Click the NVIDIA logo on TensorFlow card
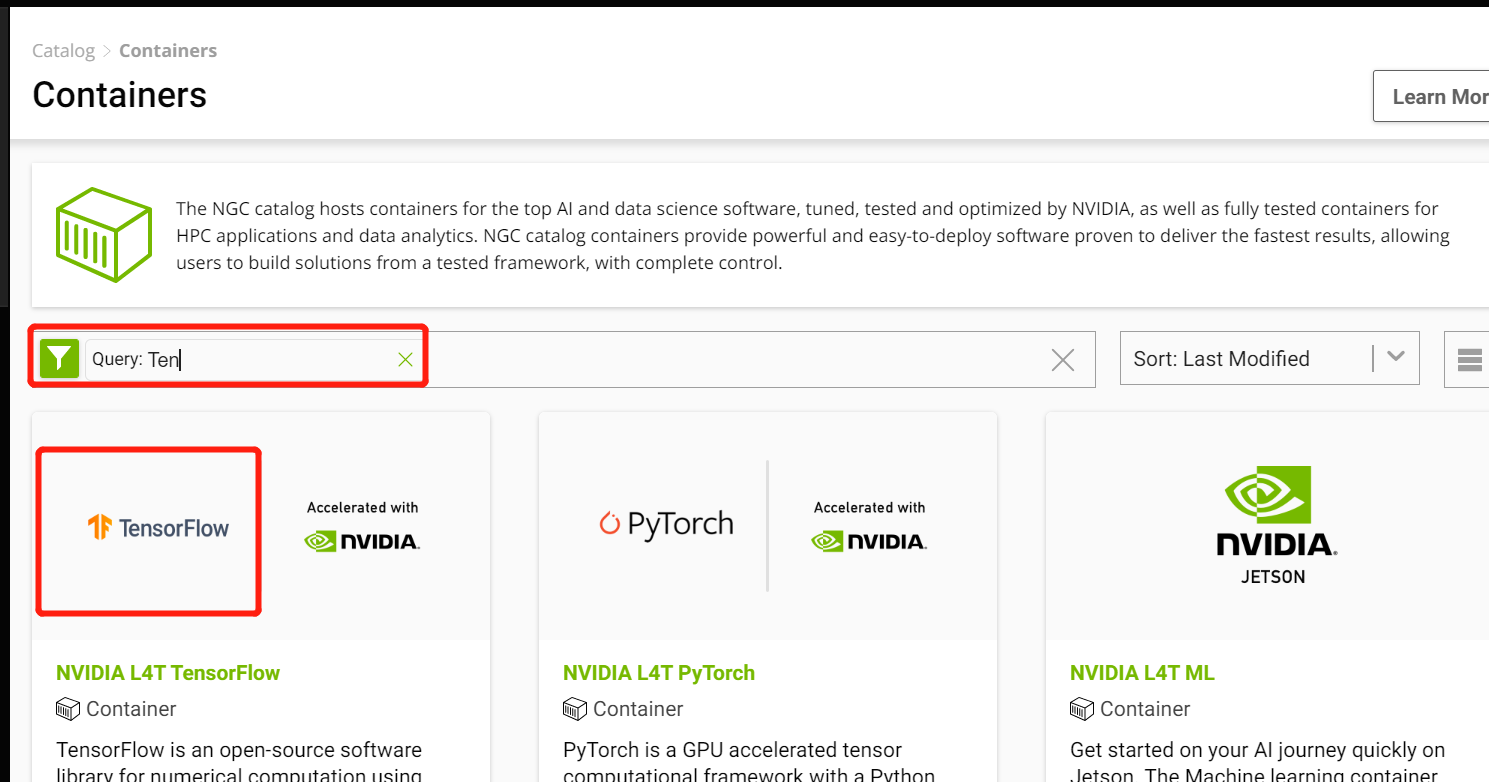 click(x=362, y=541)
